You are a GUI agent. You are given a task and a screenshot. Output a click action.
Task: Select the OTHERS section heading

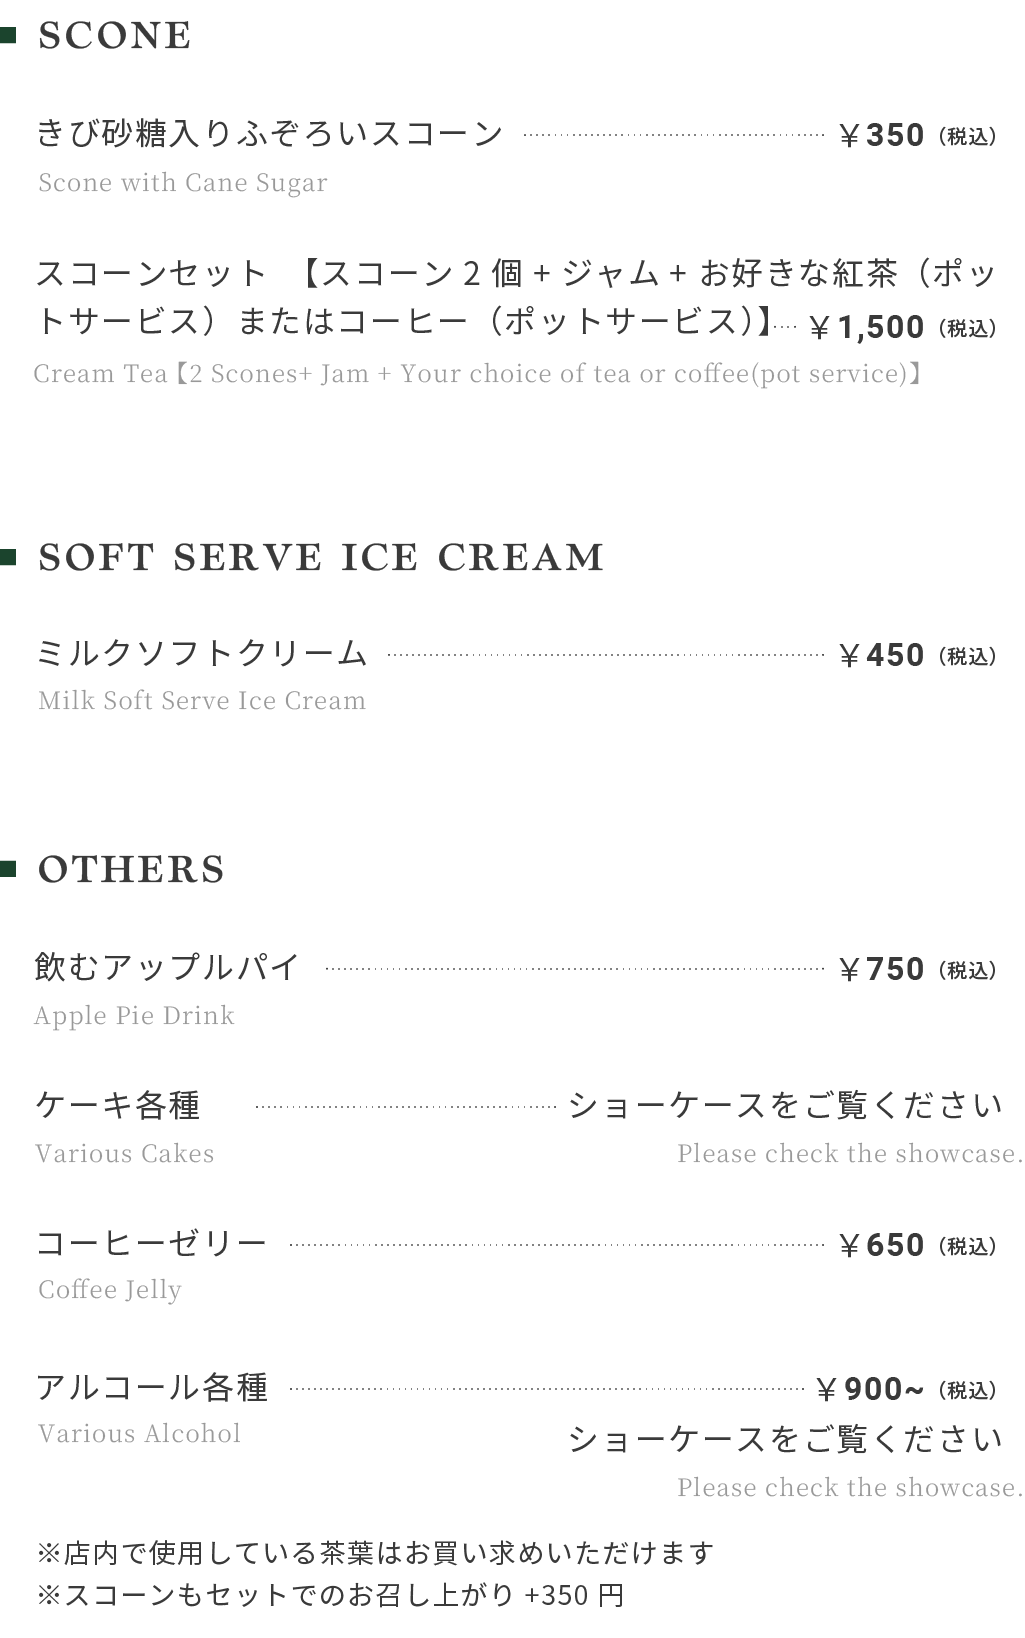(131, 869)
